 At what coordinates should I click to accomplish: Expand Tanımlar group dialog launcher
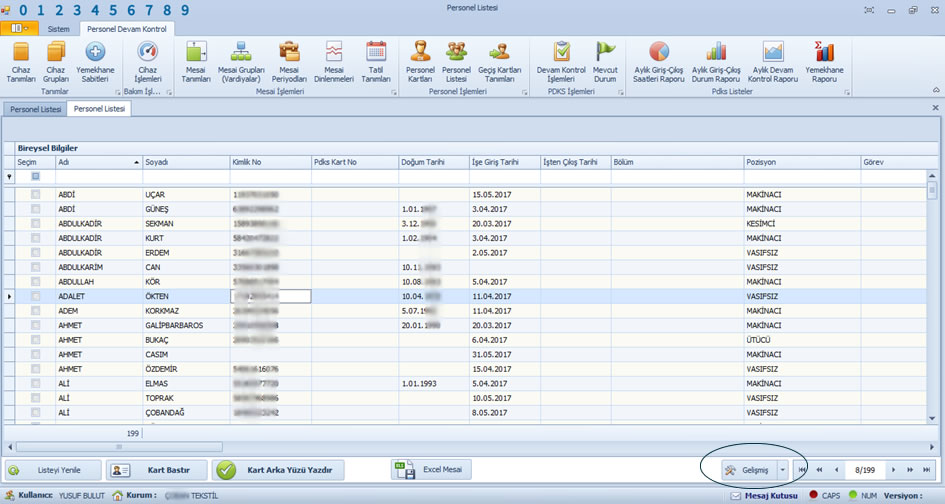118,92
